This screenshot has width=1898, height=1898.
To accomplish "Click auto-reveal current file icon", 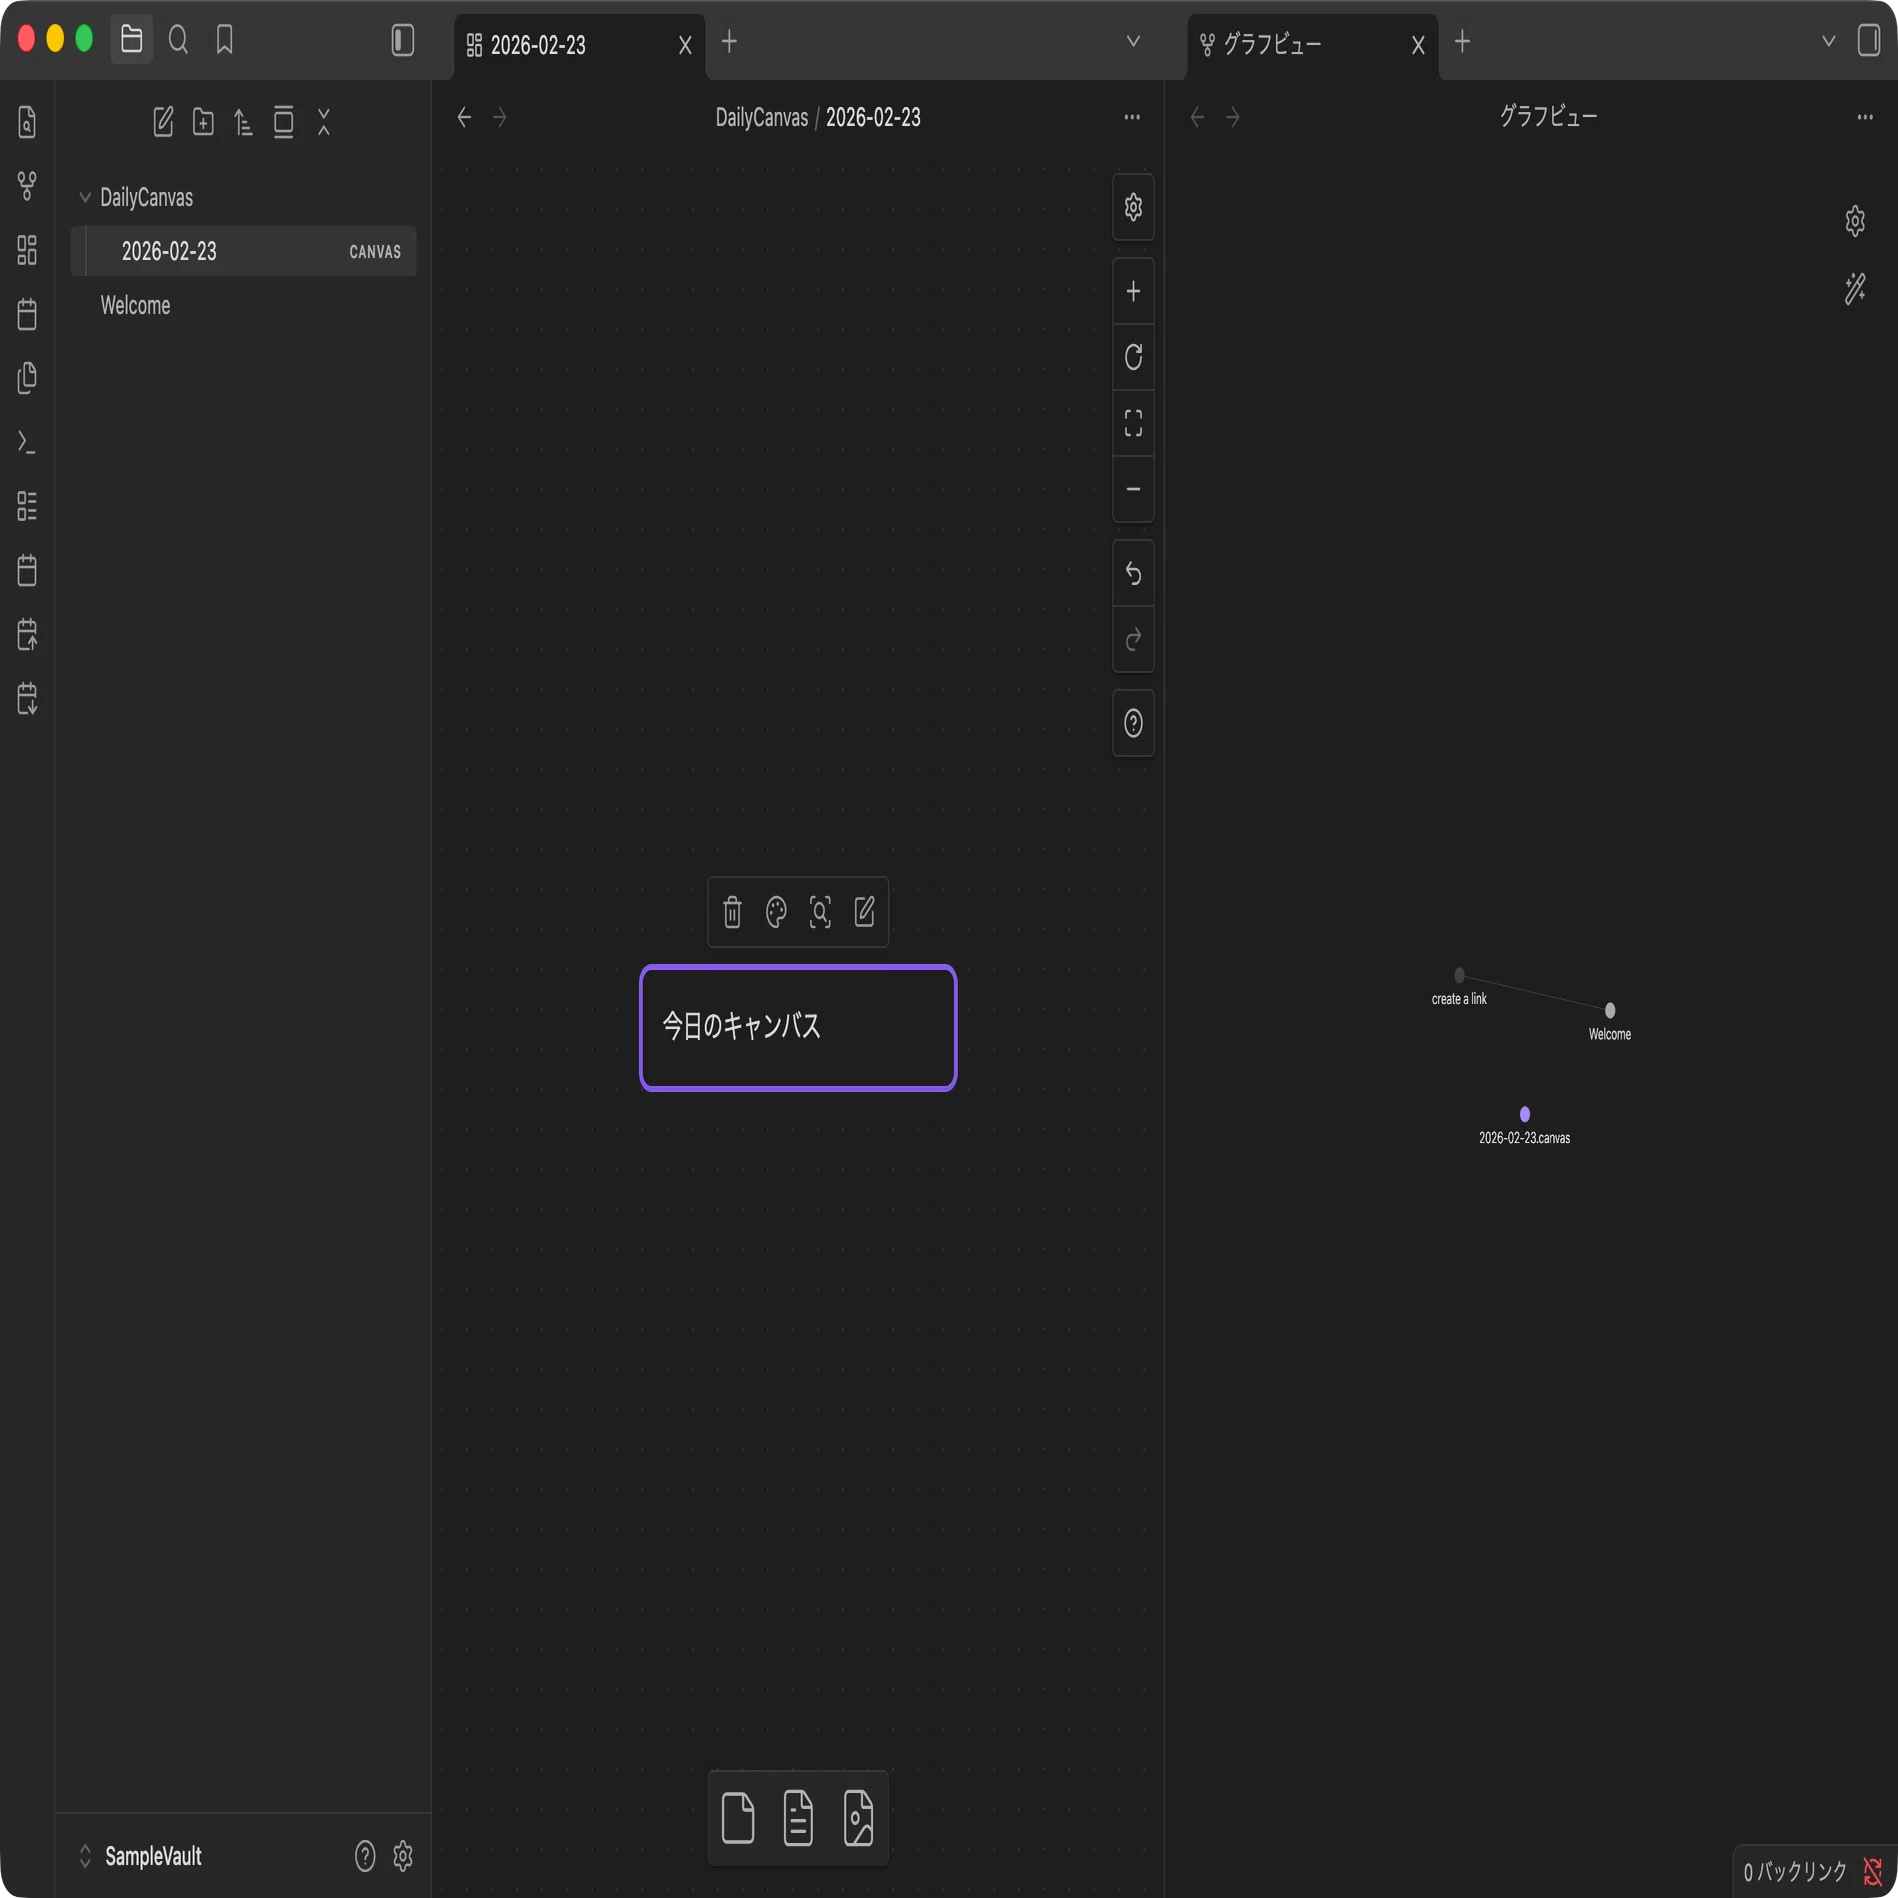I will 283,122.
